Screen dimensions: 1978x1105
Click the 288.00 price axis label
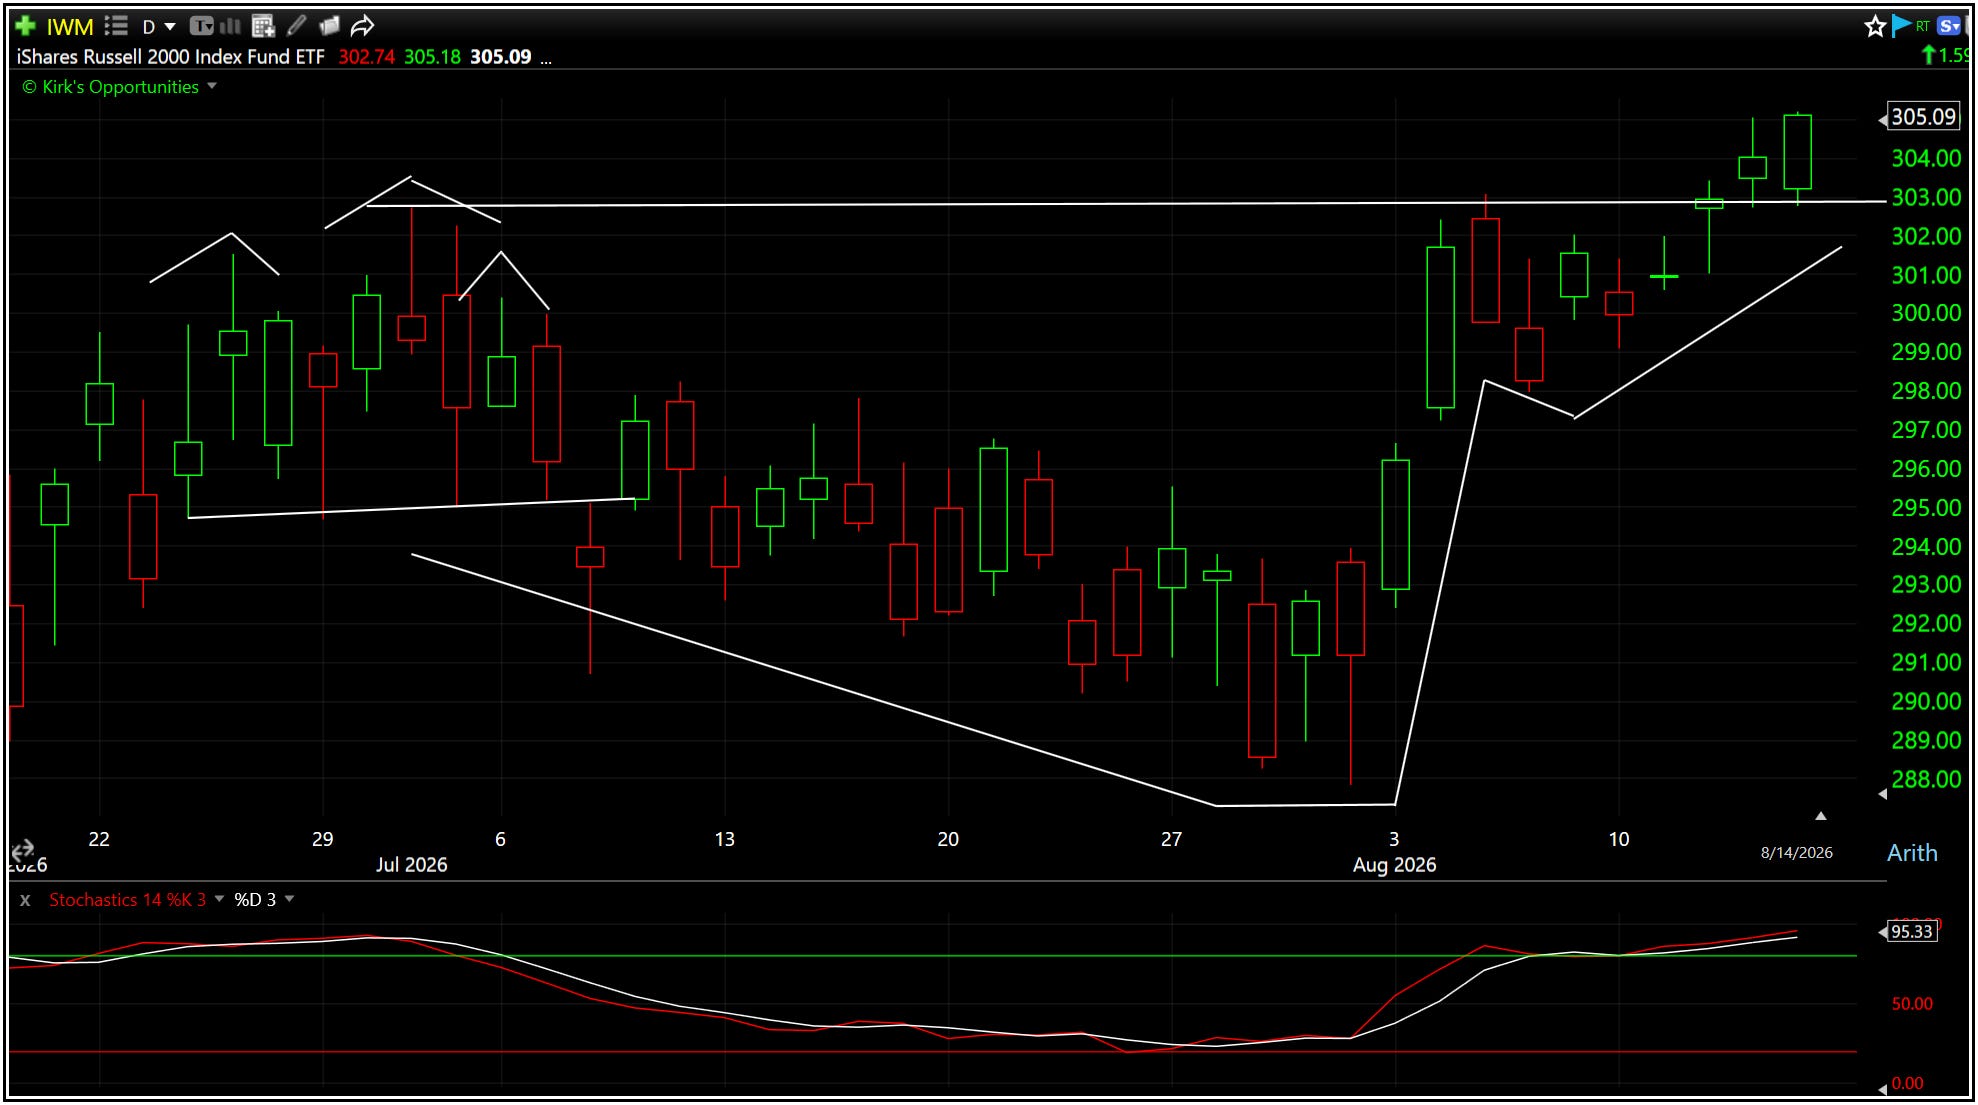coord(1925,779)
